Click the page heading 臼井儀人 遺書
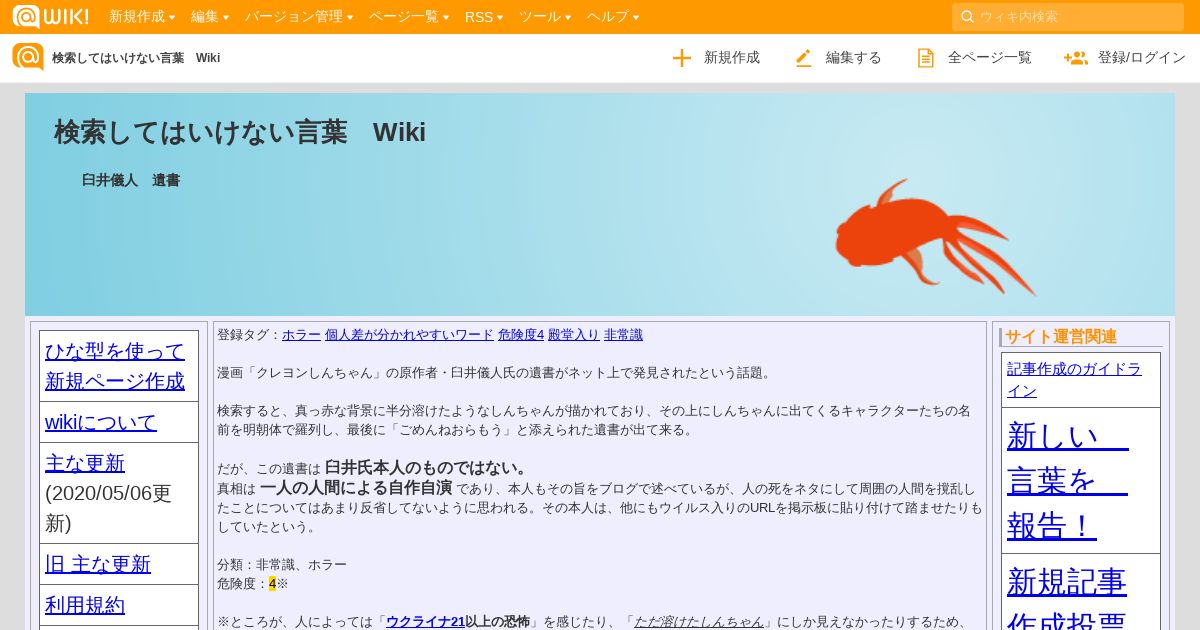The height and width of the screenshot is (630, 1200). (131, 181)
